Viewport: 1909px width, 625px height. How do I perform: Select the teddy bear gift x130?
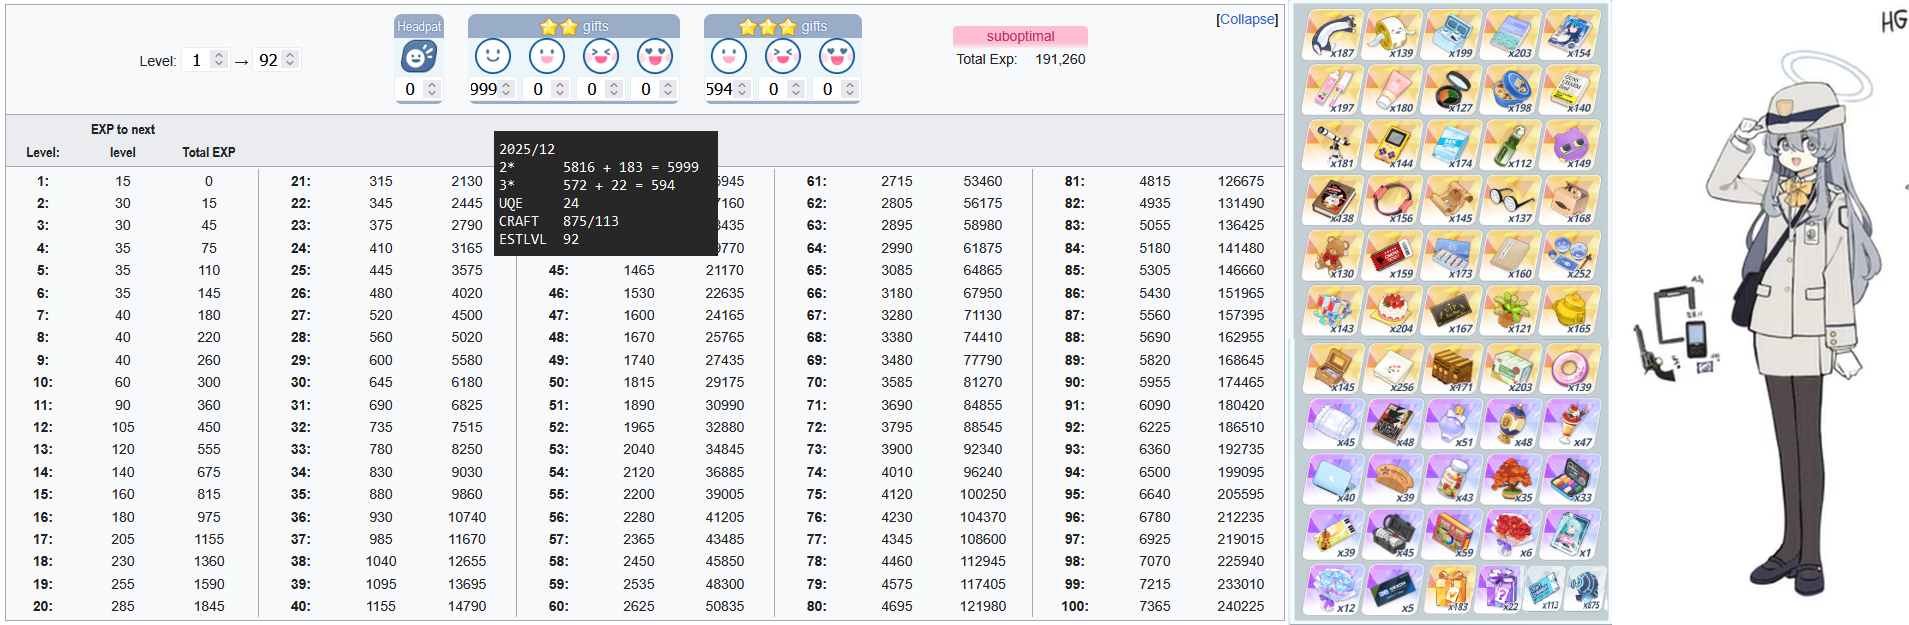[1332, 256]
